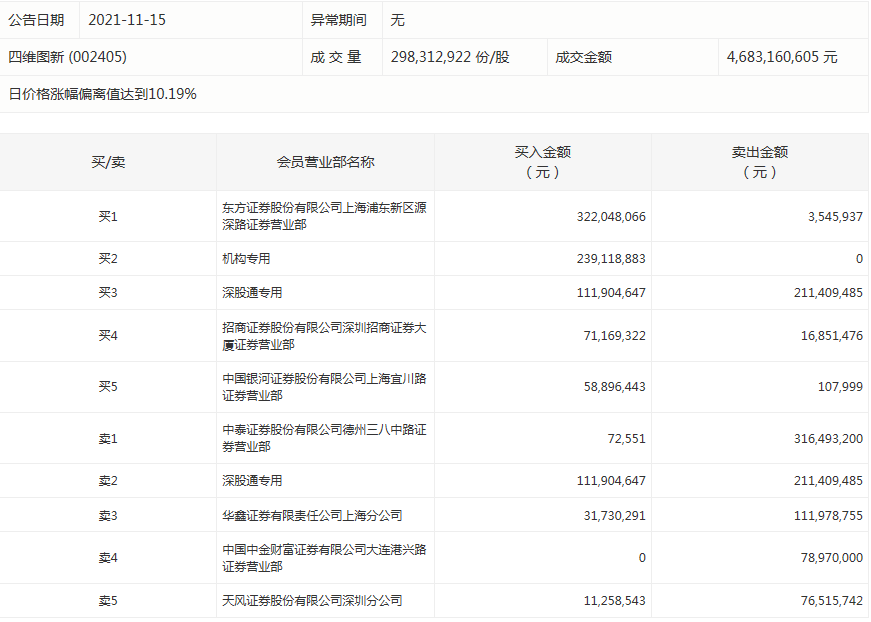Viewport: 871px width, 622px height.
Task: Click 中泰证券 德州三八中路 branch name
Action: 324,438
